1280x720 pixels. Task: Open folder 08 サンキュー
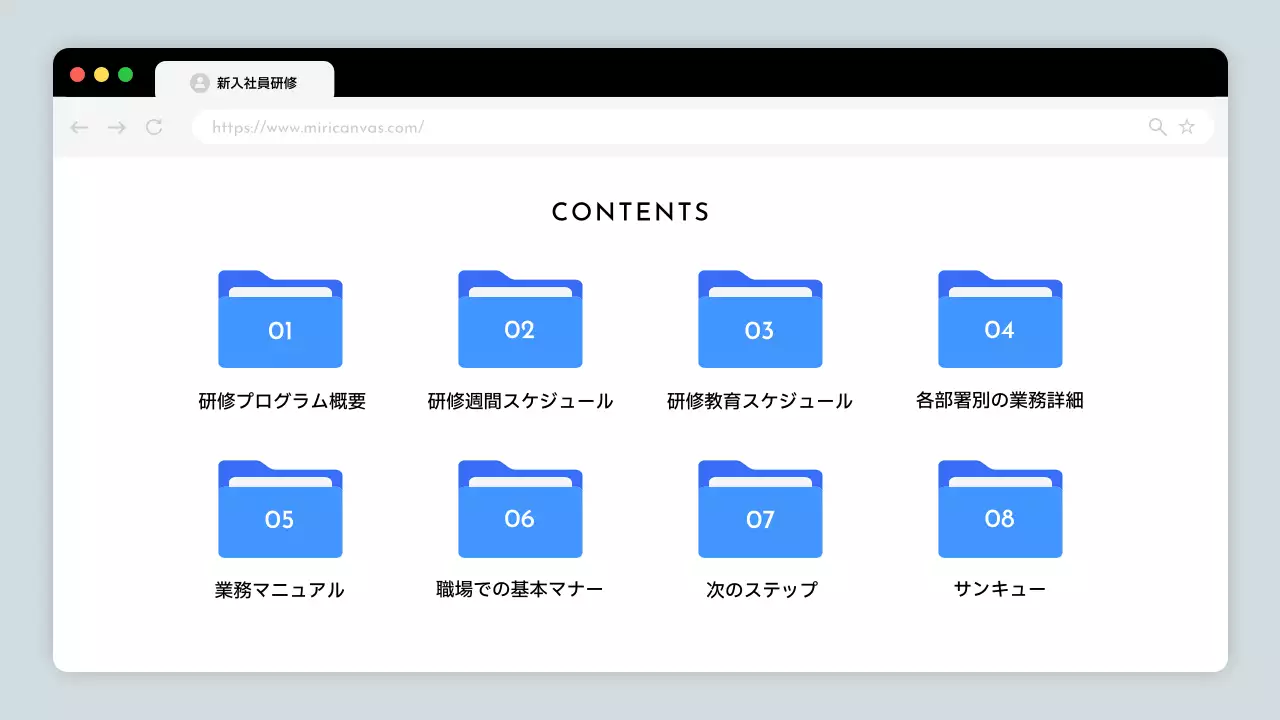tap(1000, 509)
